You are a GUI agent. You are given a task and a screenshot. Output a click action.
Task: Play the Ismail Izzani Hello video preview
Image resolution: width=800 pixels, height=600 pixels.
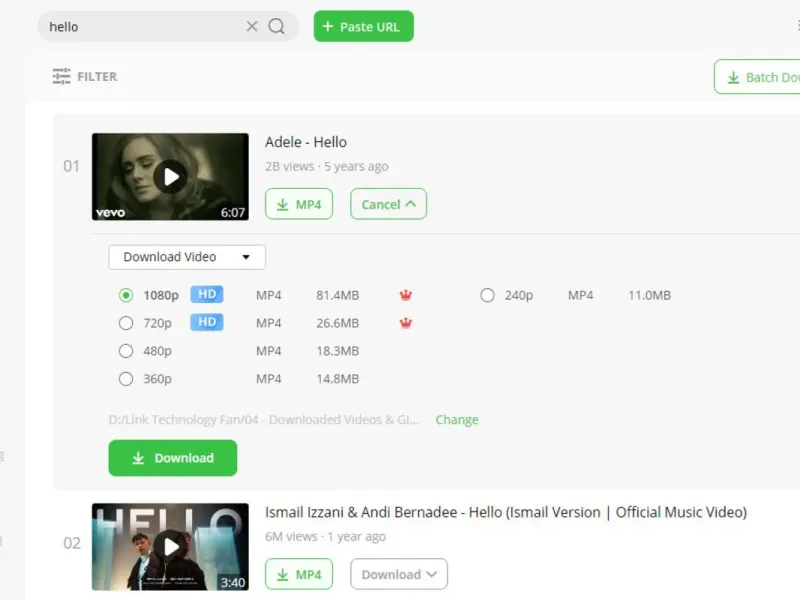pyautogui.click(x=170, y=547)
